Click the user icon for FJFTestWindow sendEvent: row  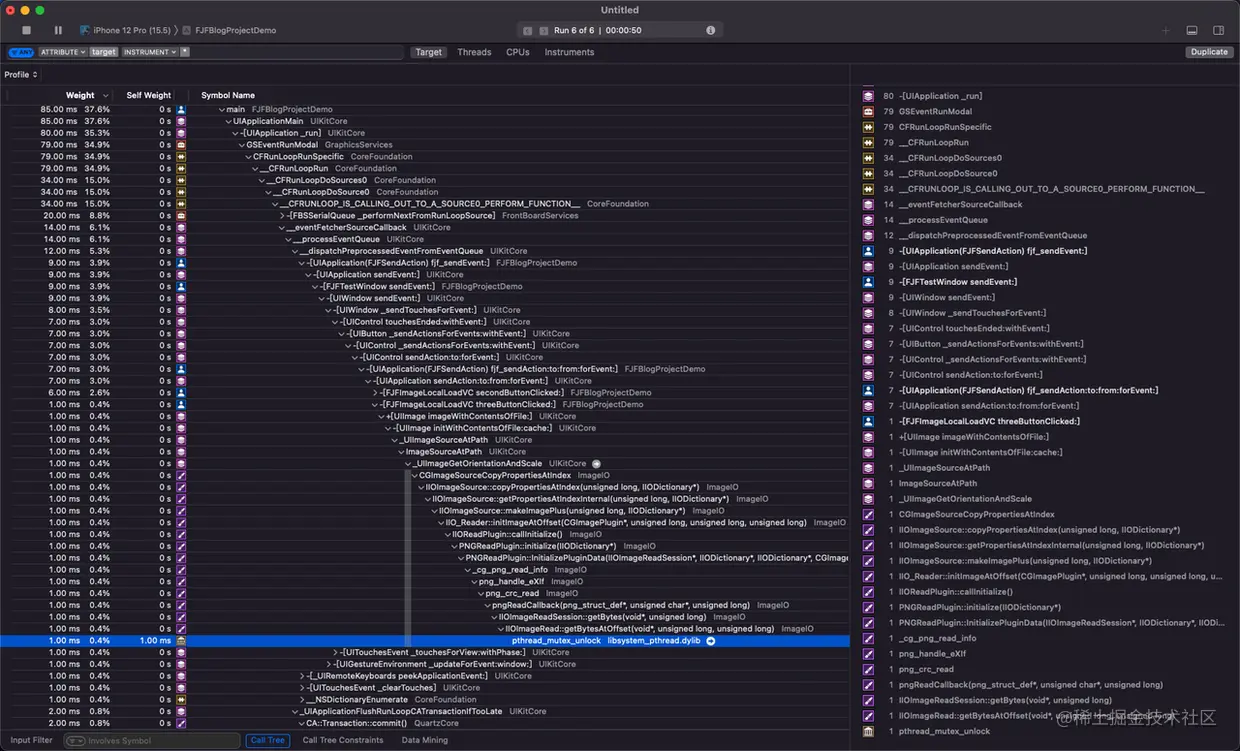[x=181, y=286]
